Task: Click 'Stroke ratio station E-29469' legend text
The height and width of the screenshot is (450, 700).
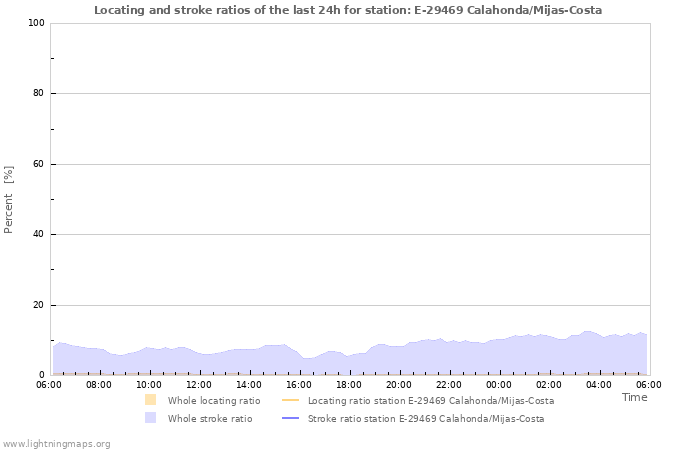Action: 426,418
